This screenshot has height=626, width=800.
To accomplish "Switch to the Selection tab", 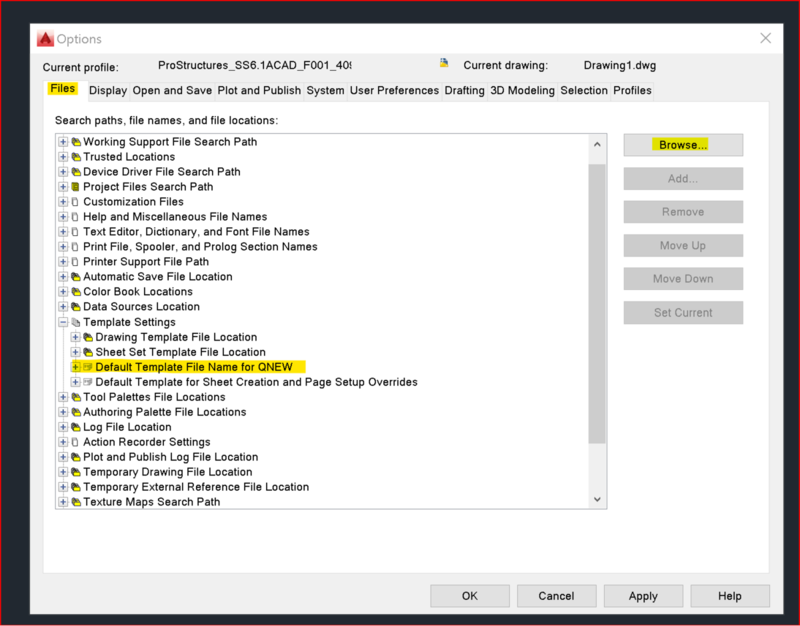I will [584, 91].
